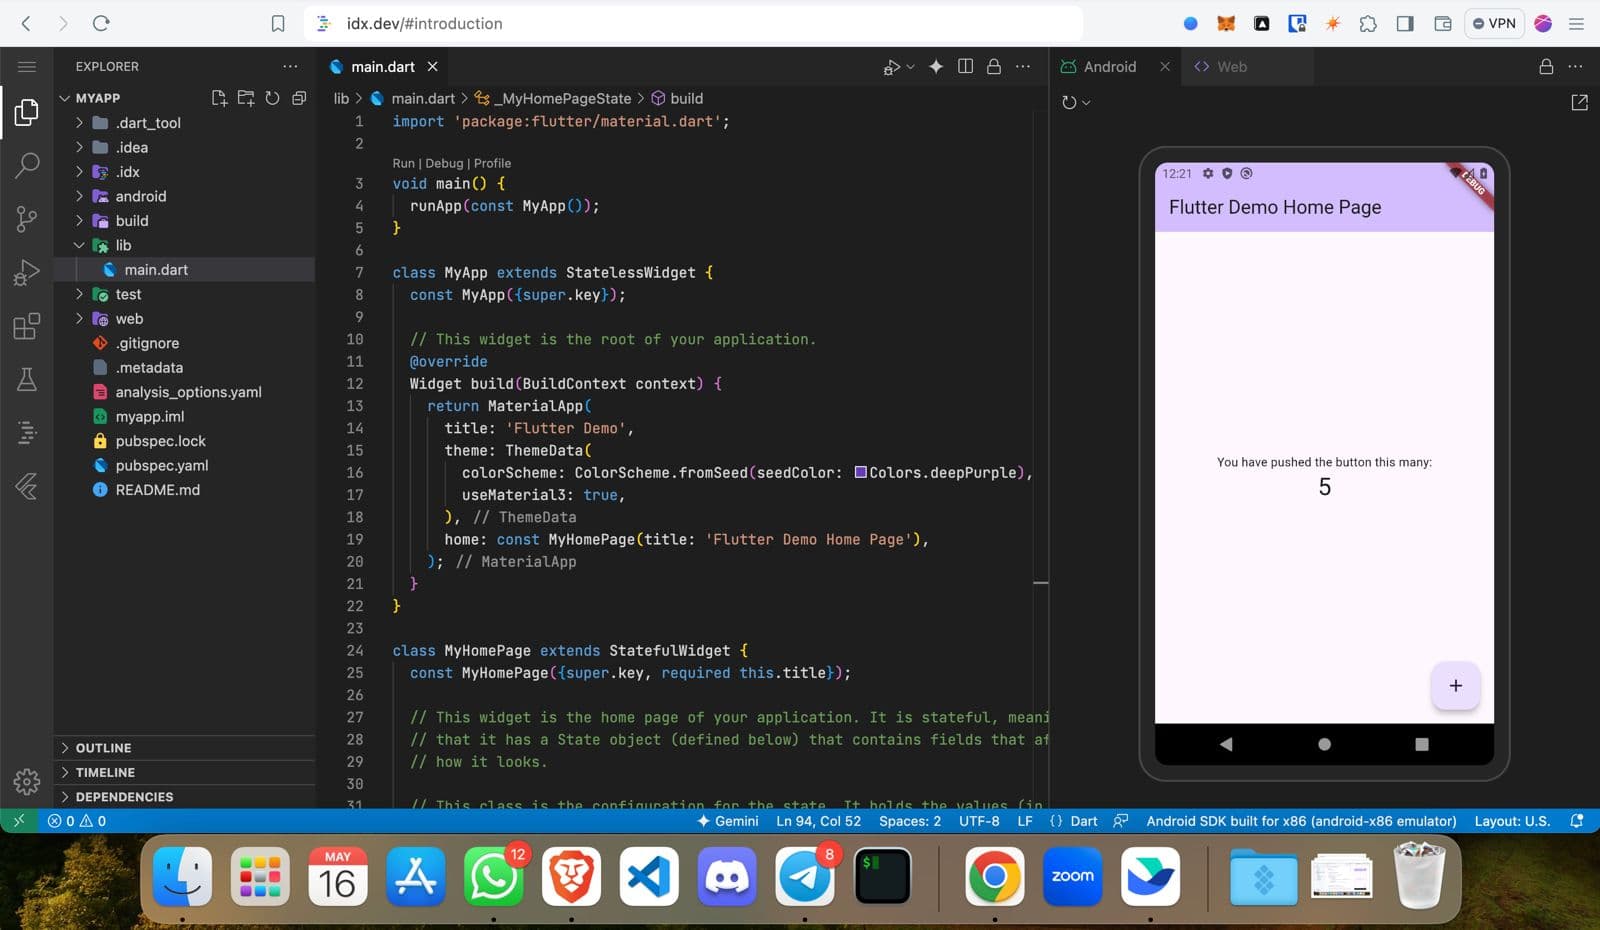Refresh the Explorer file tree
The height and width of the screenshot is (930, 1600).
tap(272, 98)
